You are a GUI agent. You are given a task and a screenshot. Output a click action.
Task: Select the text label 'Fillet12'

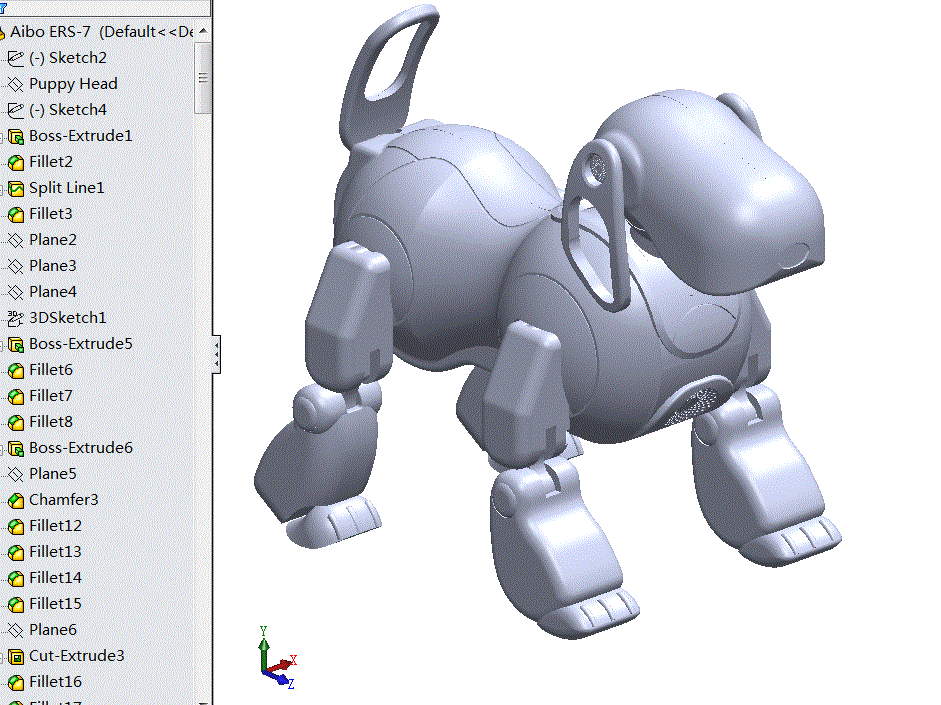(55, 526)
